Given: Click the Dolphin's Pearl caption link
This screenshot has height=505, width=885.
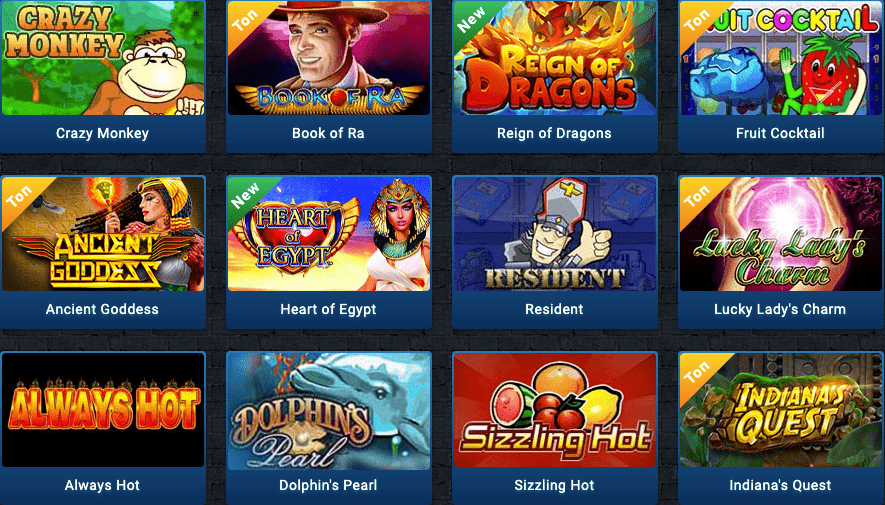Looking at the screenshot, I should [328, 485].
